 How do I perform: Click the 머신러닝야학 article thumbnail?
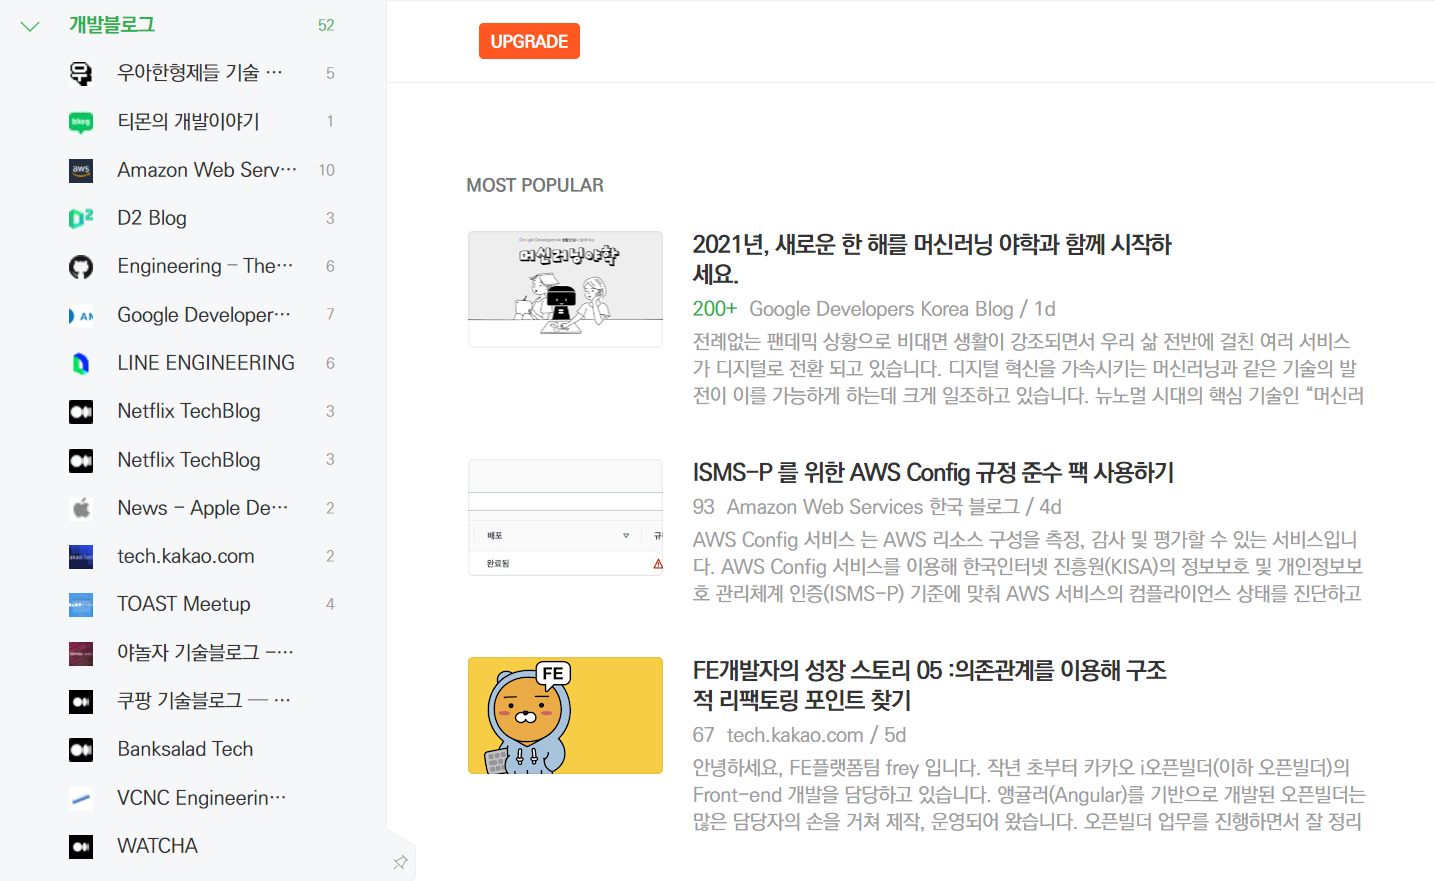(565, 289)
